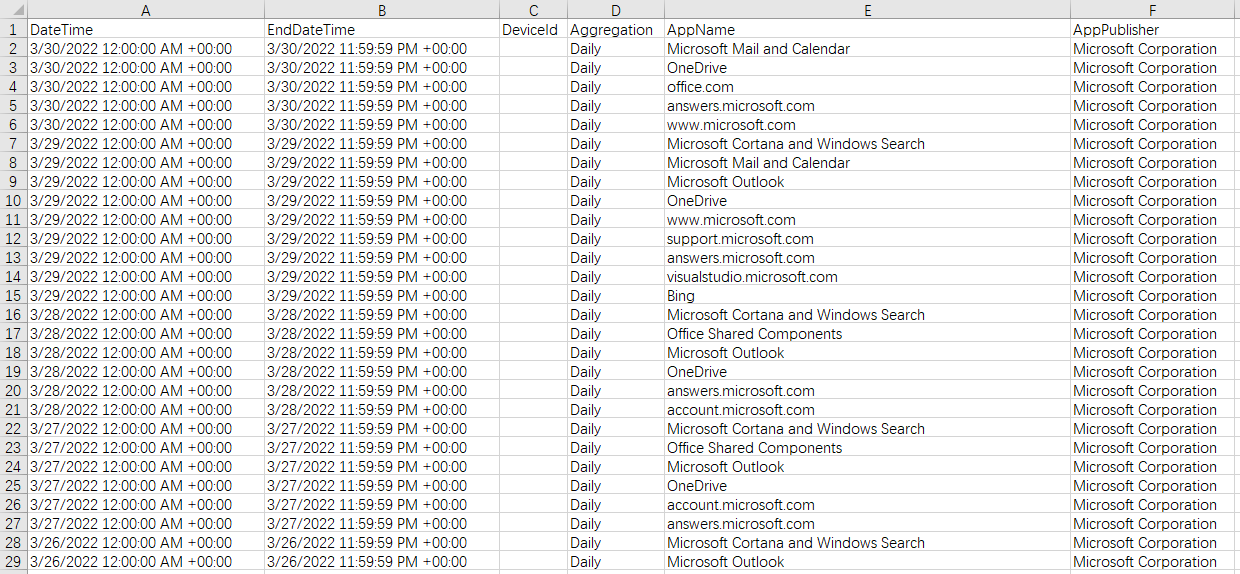Viewport: 1240px width, 574px height.
Task: Click Microsoft Cortana and Windows Search row 16
Action: [867, 315]
